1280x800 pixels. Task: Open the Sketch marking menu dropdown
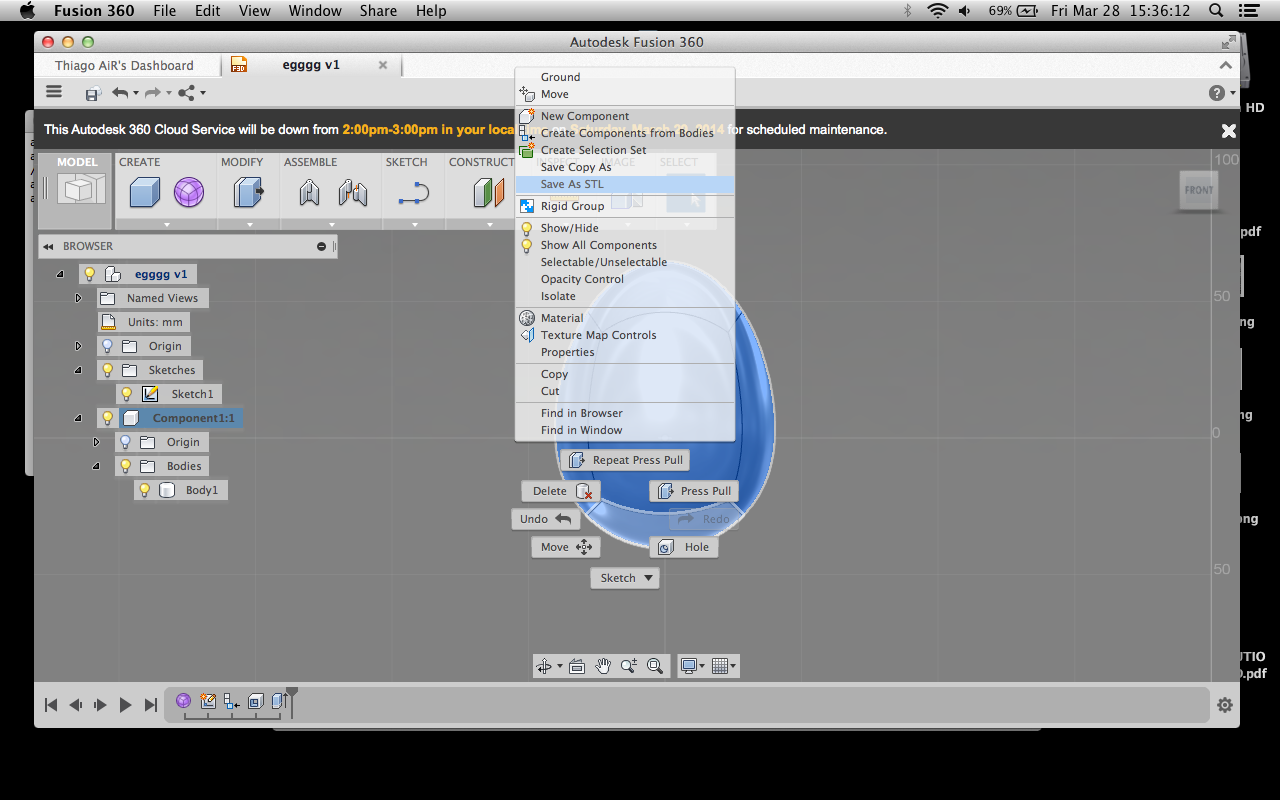625,578
